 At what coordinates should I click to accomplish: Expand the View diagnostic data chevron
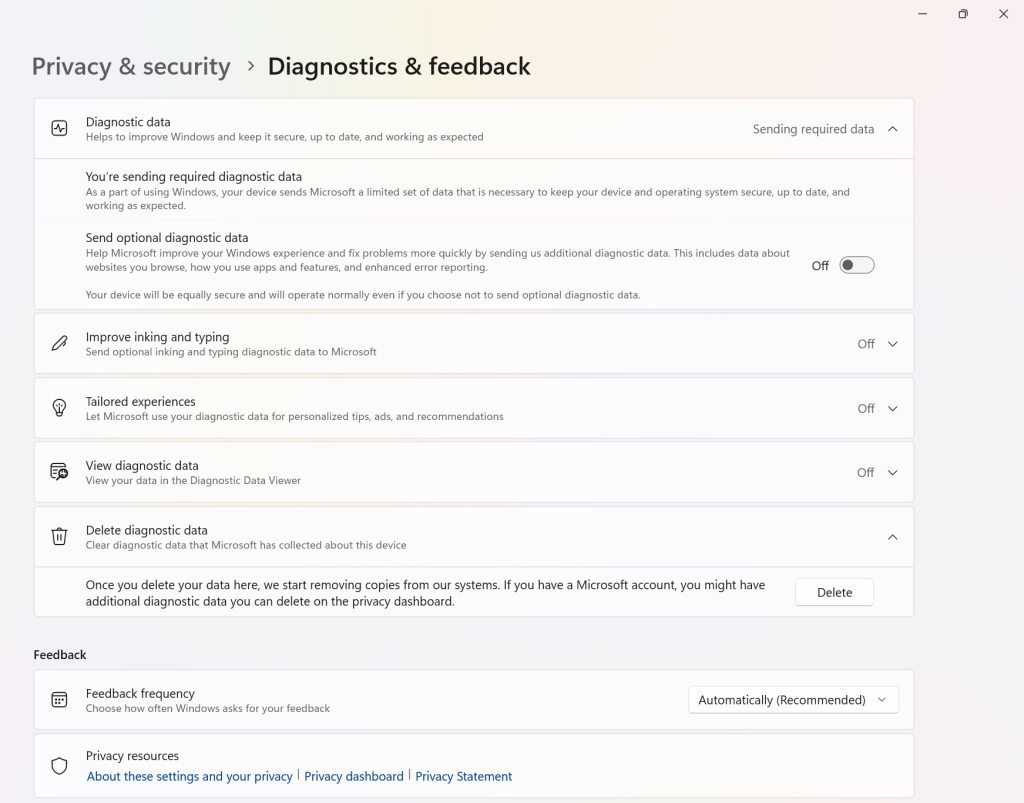click(x=893, y=473)
